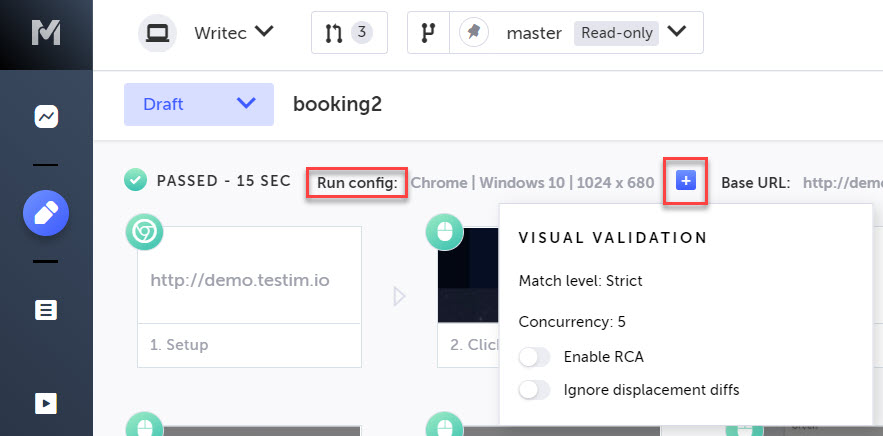Click the Run config label
This screenshot has height=436, width=883.
pos(357,182)
